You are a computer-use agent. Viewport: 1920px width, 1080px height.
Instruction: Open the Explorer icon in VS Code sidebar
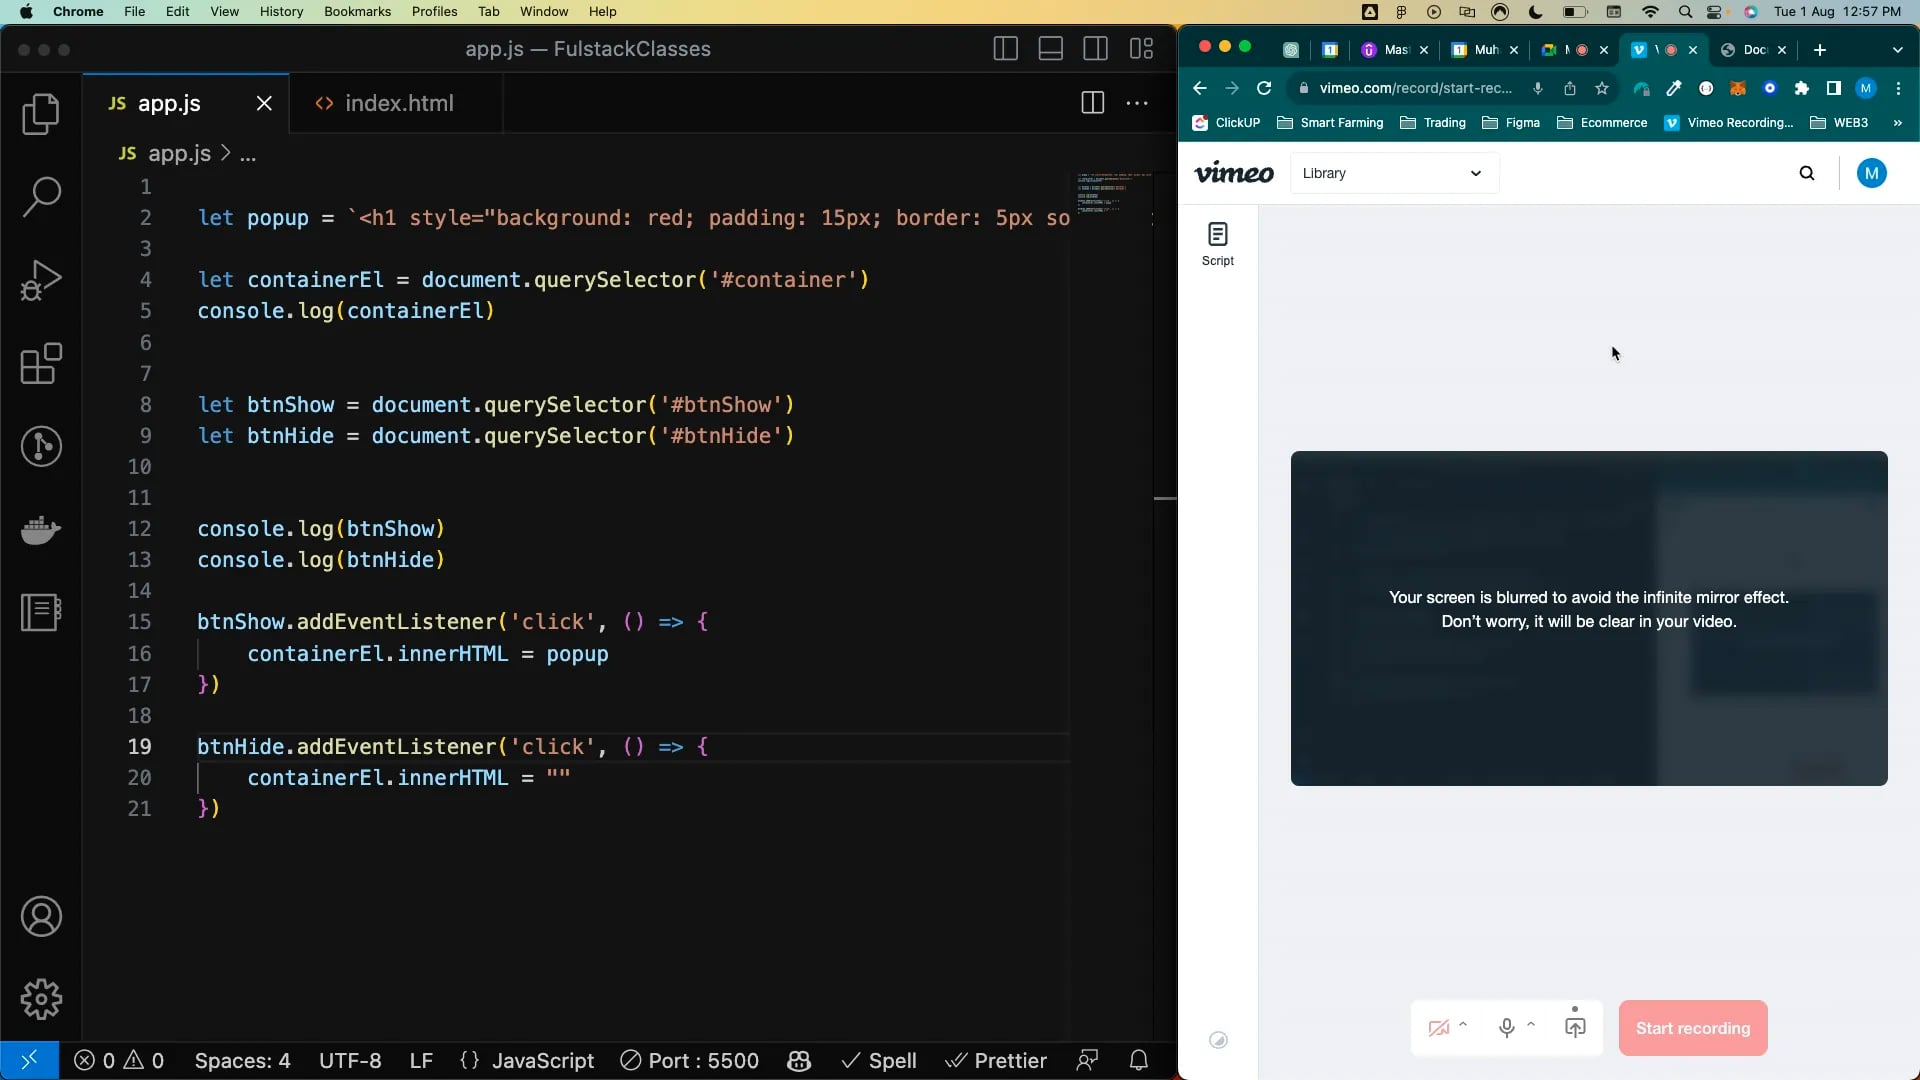(x=41, y=114)
